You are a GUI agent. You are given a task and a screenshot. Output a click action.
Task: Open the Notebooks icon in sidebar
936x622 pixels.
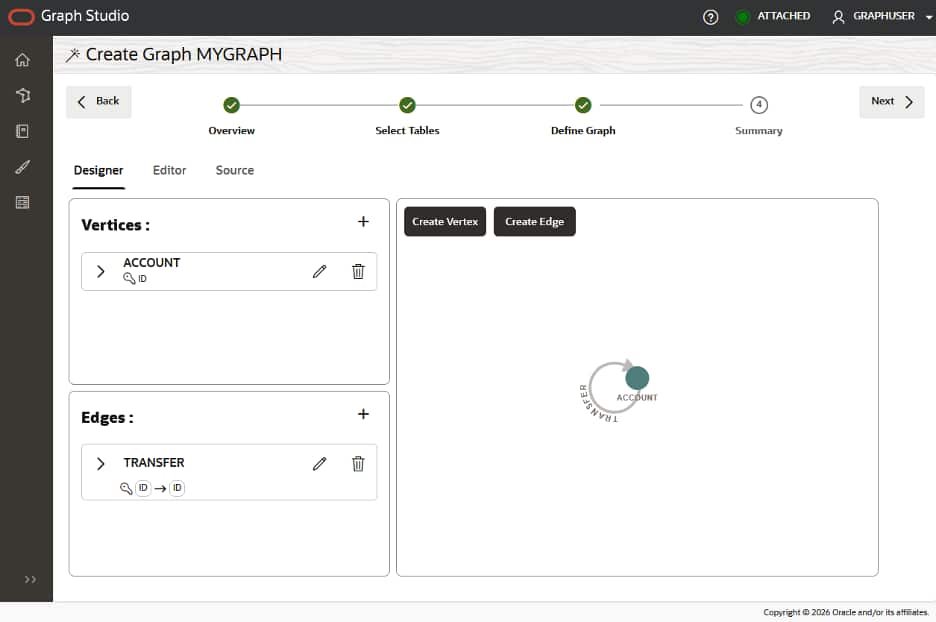tap(22, 131)
